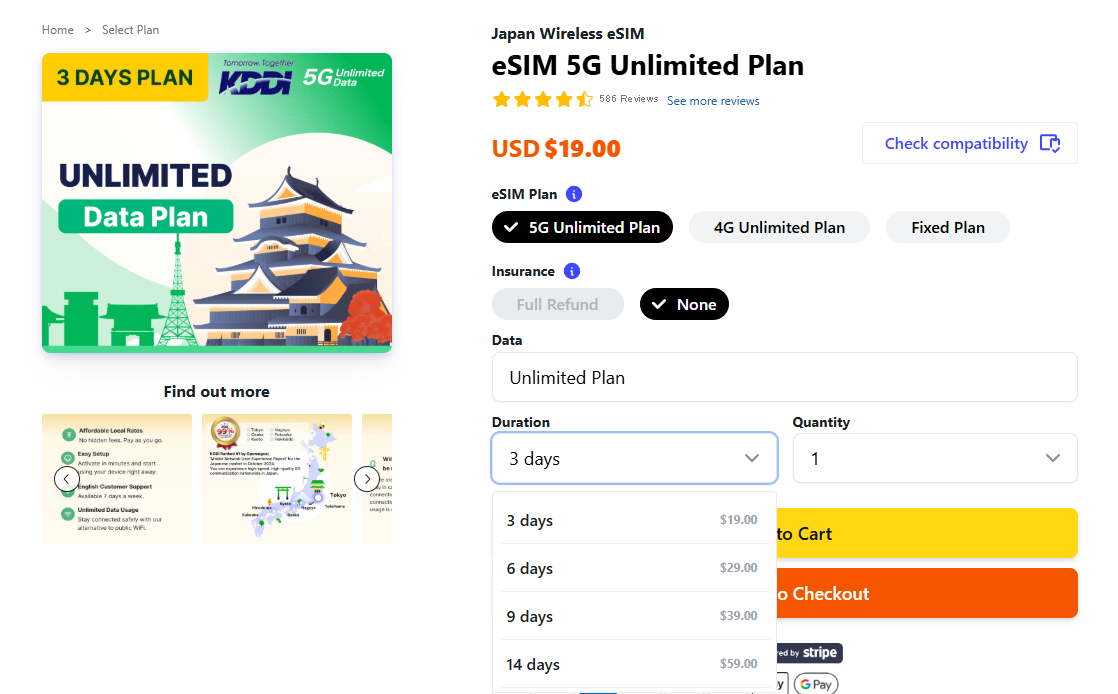1118x694 pixels.
Task: Click the eSIM Plan info icon
Action: (x=574, y=194)
